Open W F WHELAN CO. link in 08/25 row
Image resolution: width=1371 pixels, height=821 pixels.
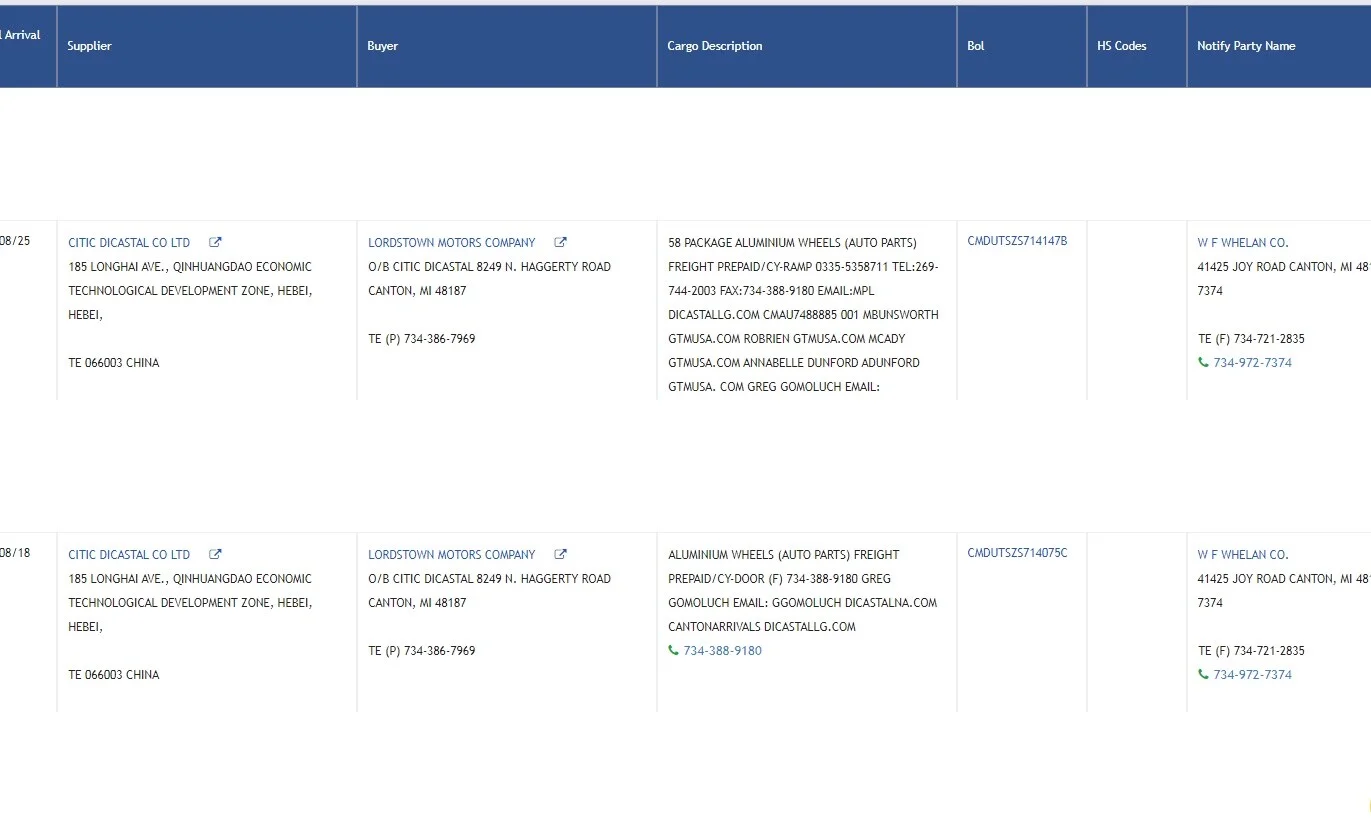(x=1243, y=242)
